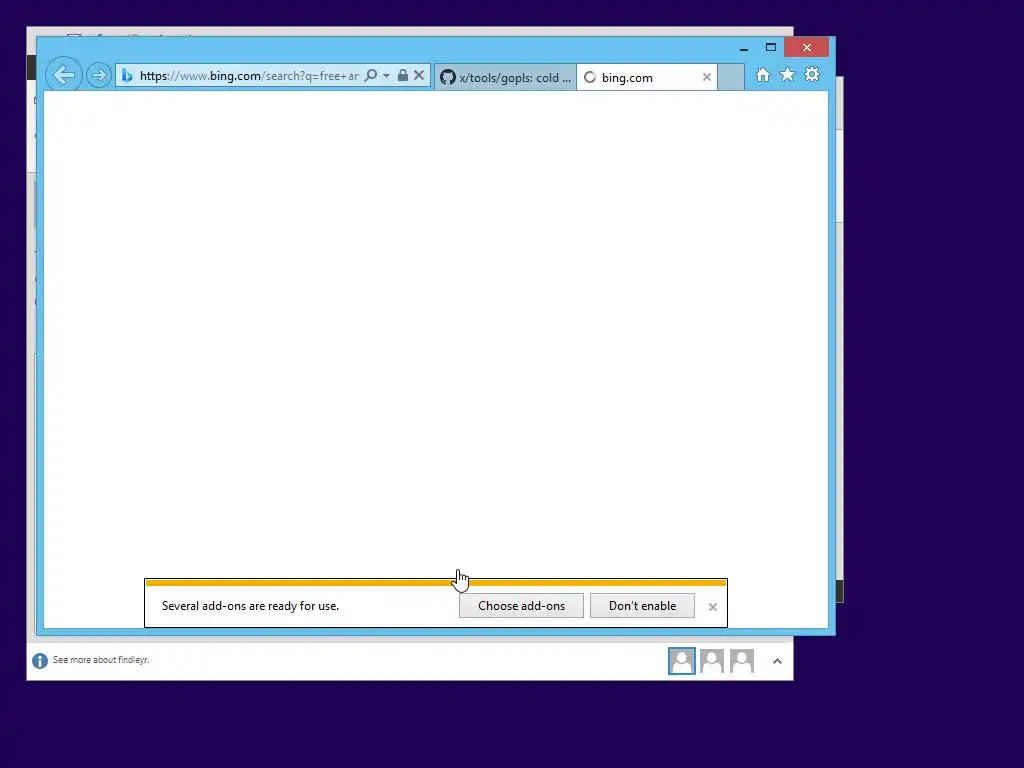Click the Choose add-ons button
The image size is (1024, 768).
click(x=521, y=605)
